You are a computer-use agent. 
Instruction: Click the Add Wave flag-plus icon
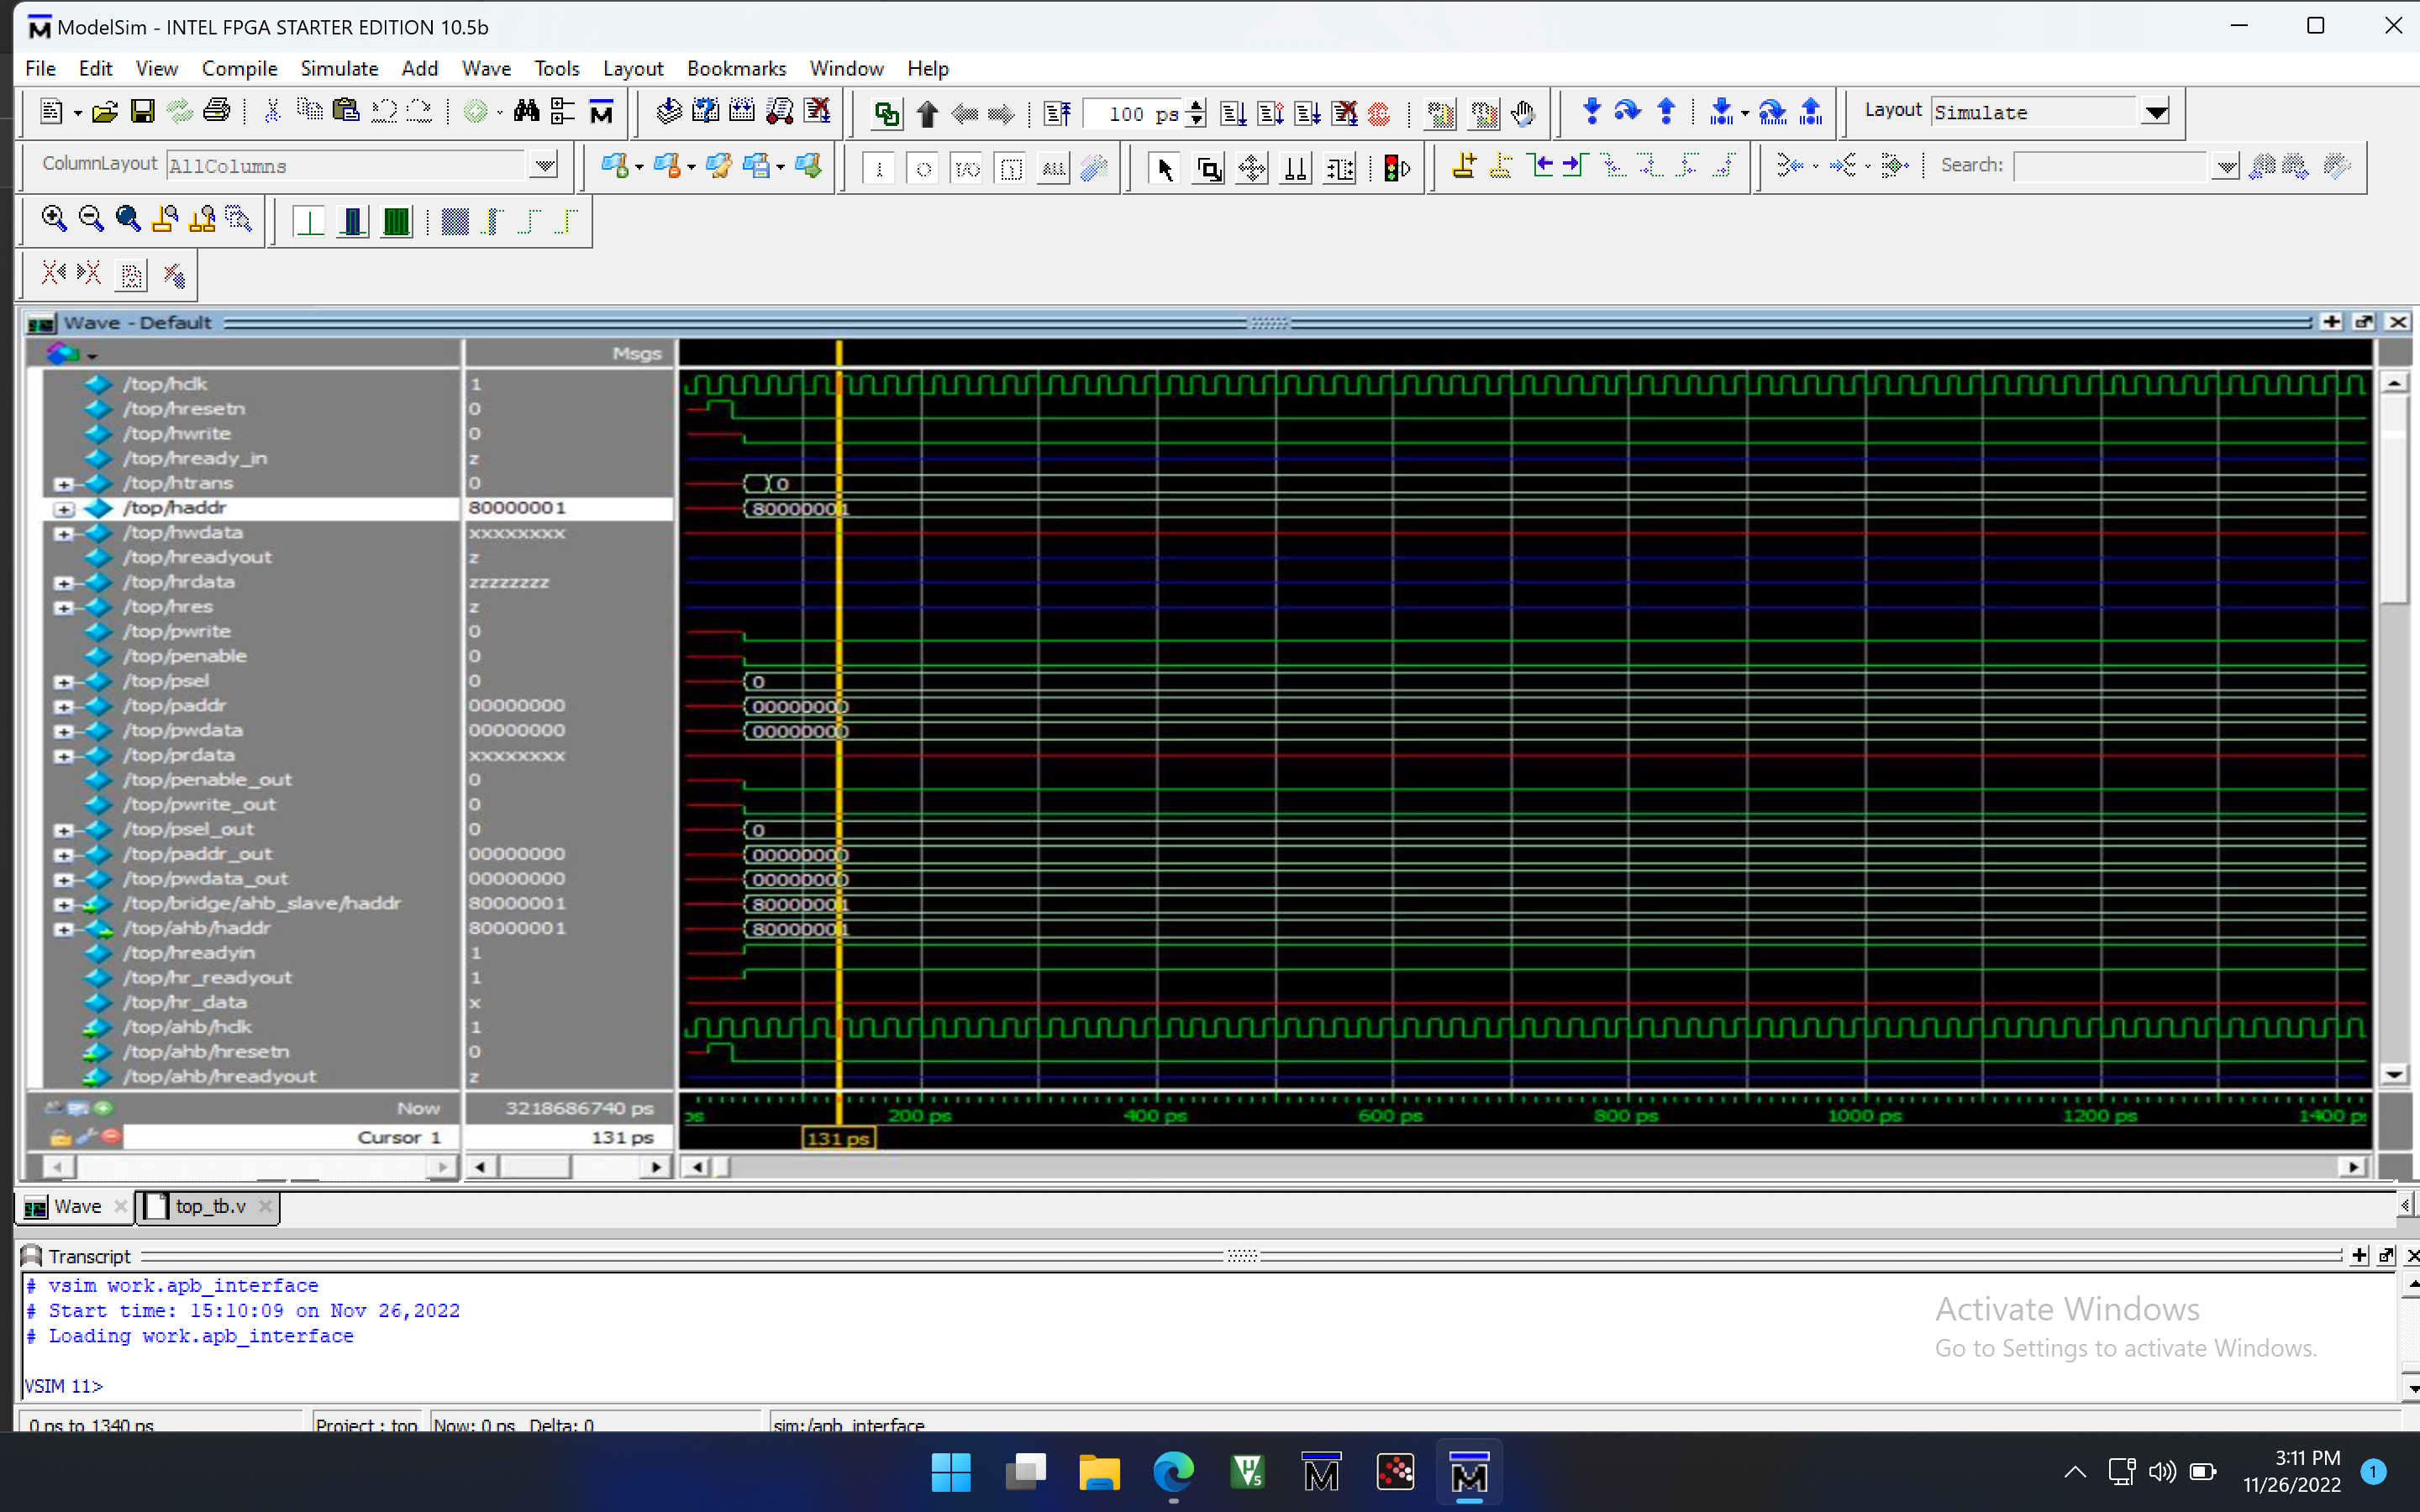coord(614,166)
